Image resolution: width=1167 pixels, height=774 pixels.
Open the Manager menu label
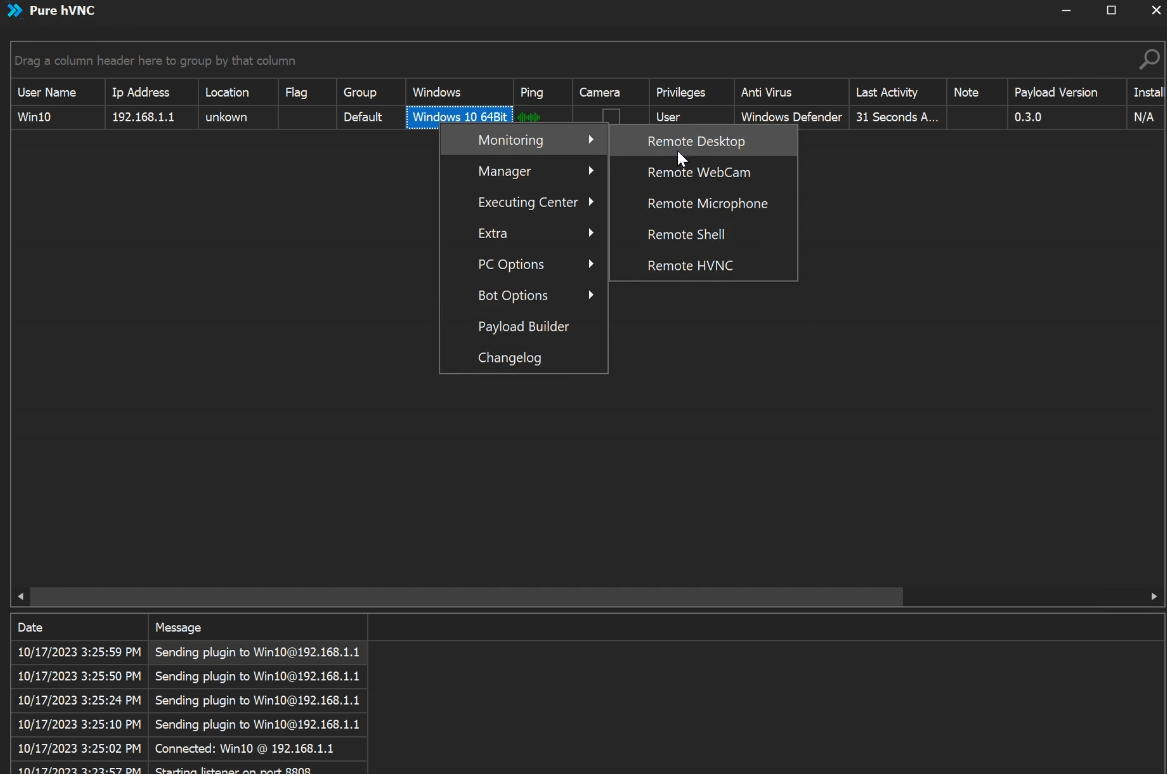(x=505, y=171)
